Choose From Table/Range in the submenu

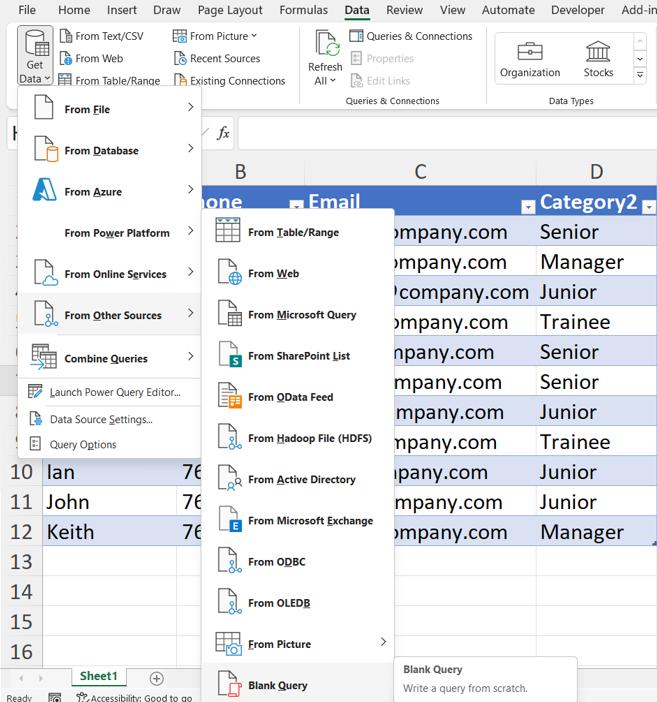pos(297,232)
